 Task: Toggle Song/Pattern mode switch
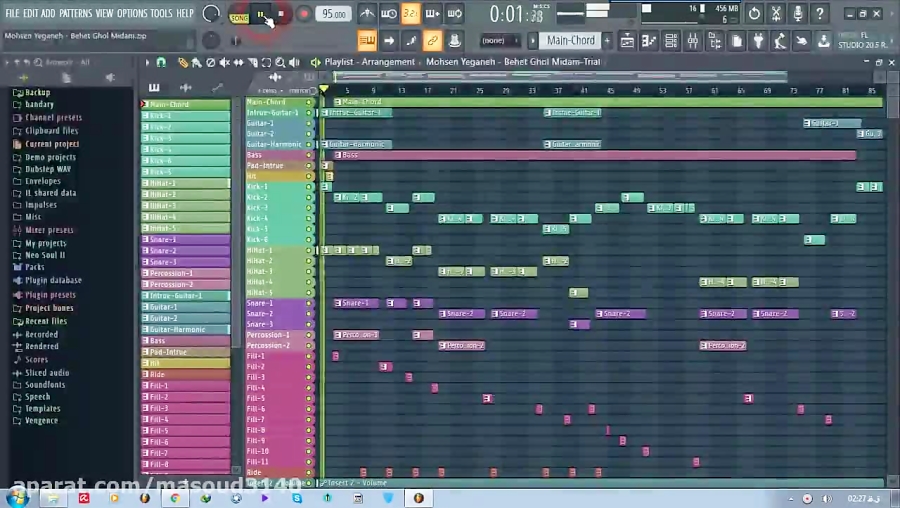239,15
